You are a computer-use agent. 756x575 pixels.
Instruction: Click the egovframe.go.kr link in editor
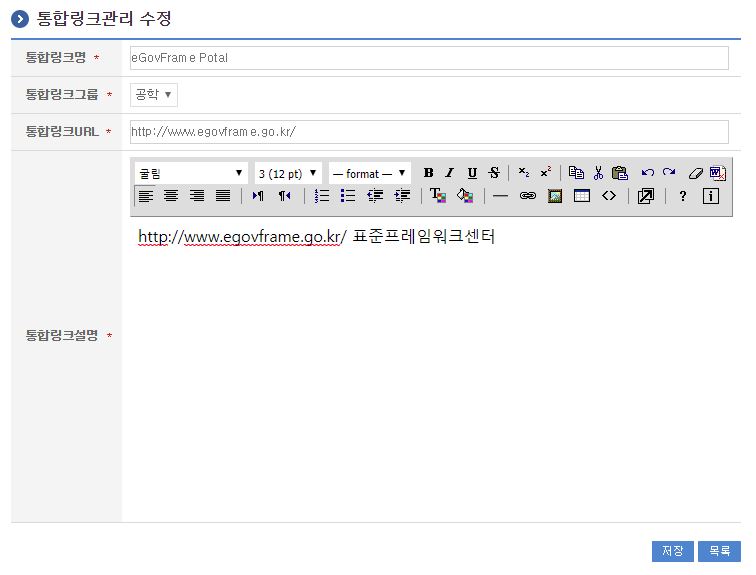tap(240, 237)
